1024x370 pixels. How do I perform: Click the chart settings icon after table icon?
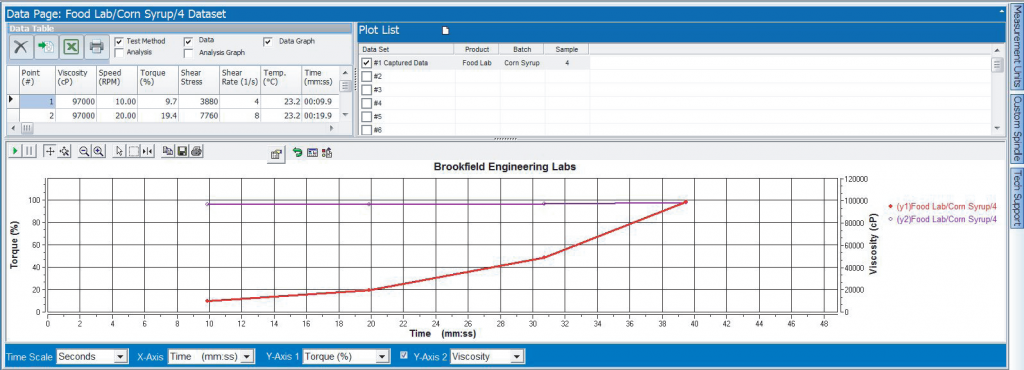(327, 152)
